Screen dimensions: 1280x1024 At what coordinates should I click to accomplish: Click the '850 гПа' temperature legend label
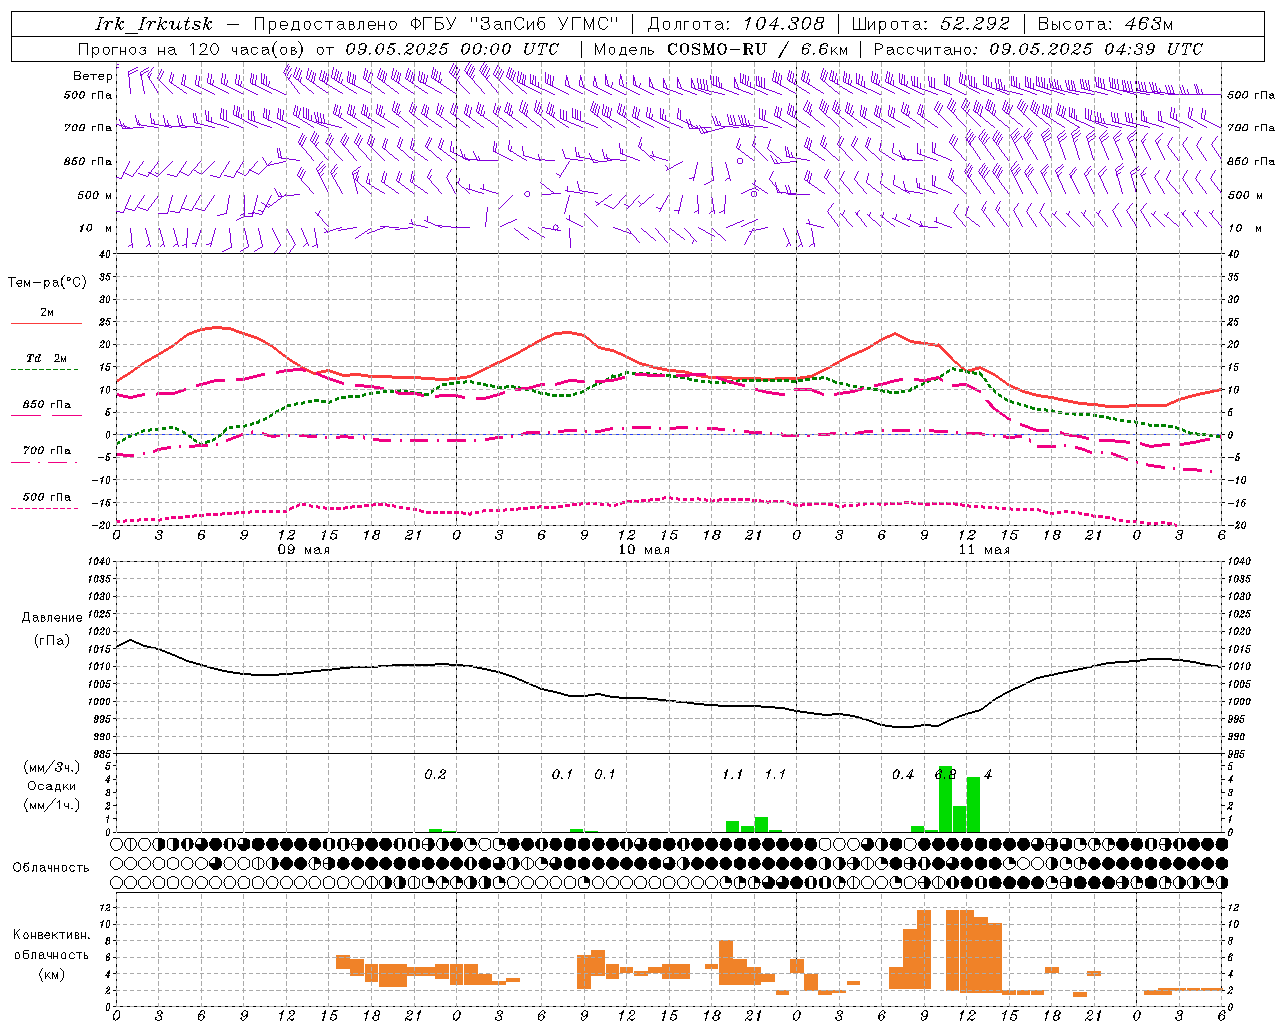47,405
